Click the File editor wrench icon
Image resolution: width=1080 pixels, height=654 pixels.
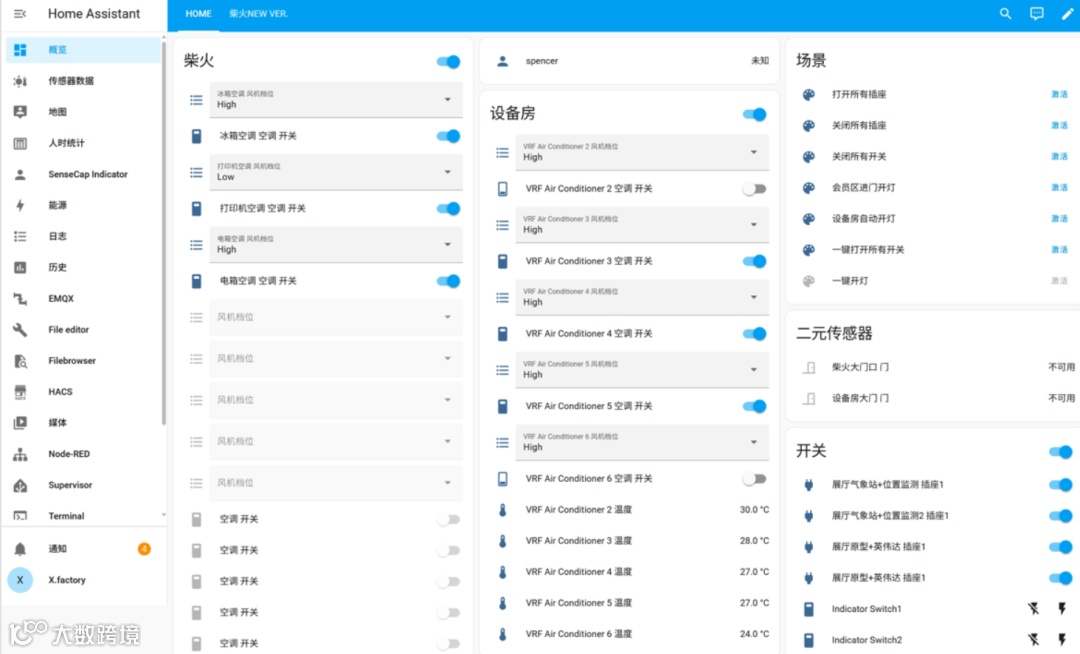pos(20,330)
